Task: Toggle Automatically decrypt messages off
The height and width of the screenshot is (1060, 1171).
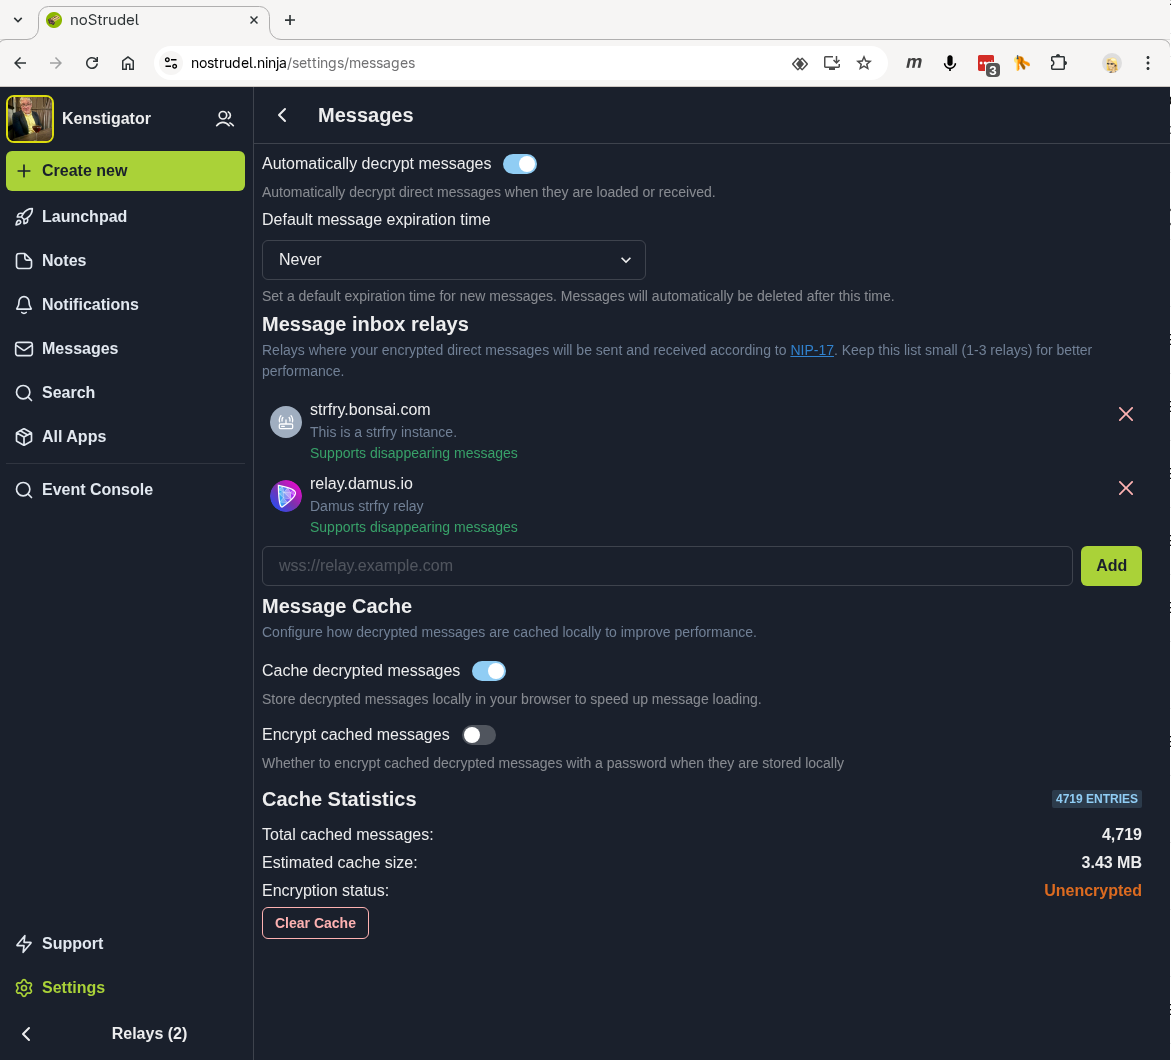Action: (520, 164)
